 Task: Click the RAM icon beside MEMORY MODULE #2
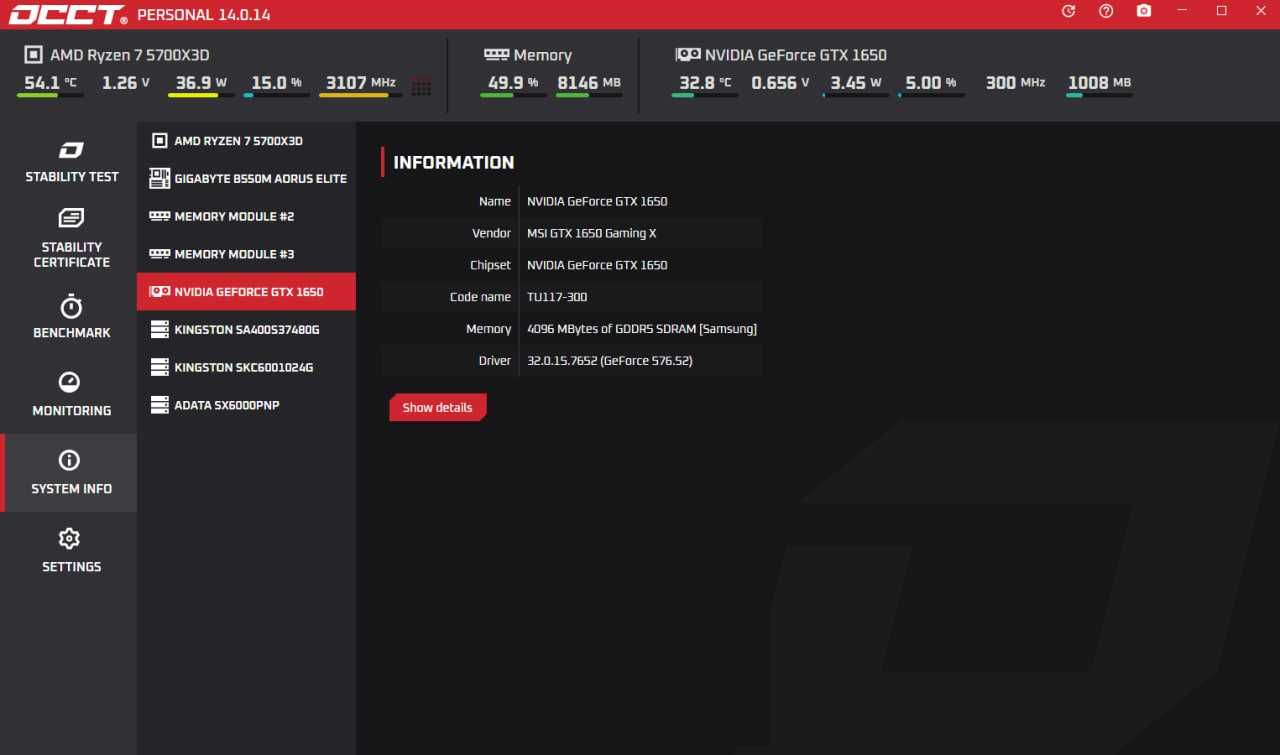(x=159, y=216)
